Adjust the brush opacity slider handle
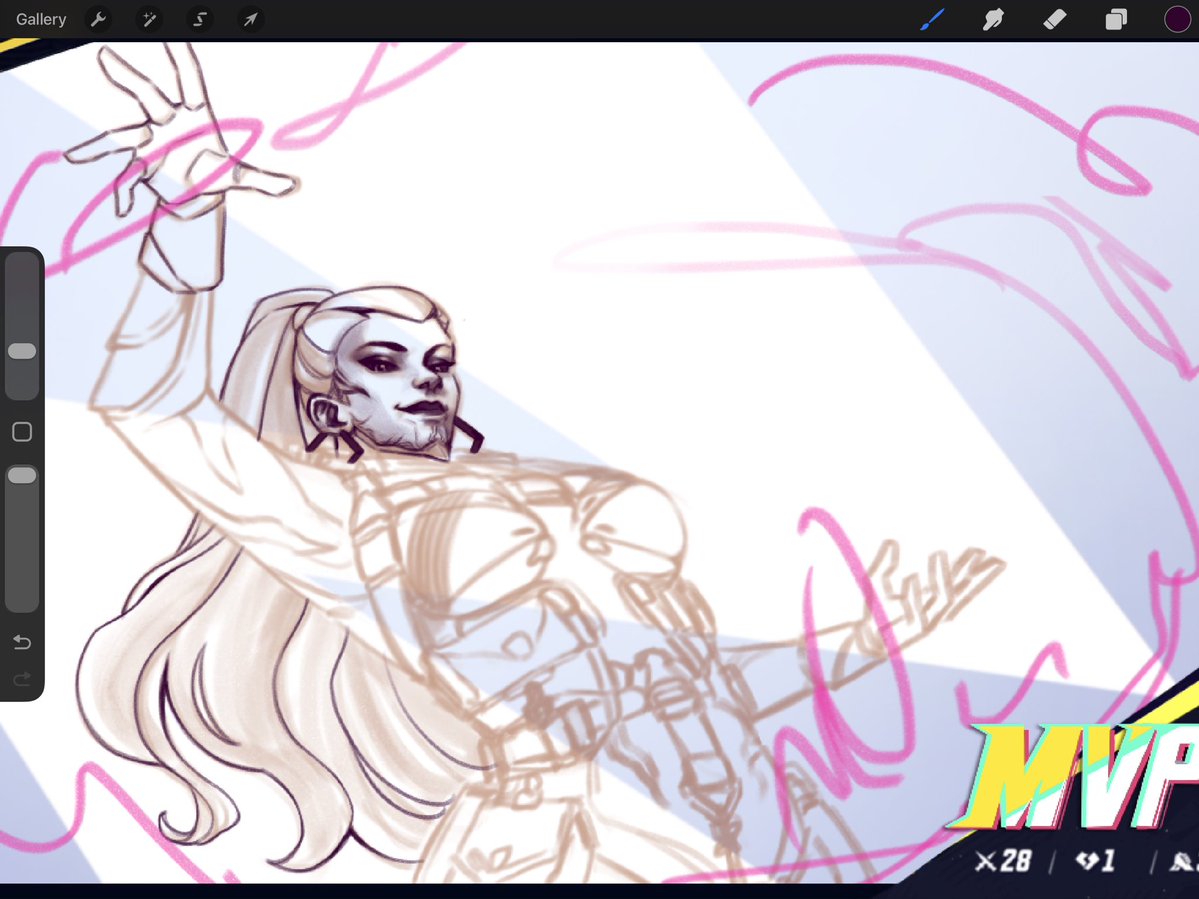Screen dimensions: 1199x899 pos(22,475)
